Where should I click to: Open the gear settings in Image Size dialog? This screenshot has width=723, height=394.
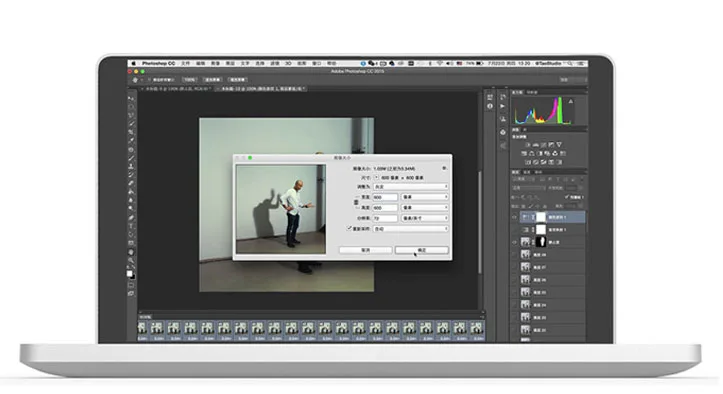coord(444,168)
